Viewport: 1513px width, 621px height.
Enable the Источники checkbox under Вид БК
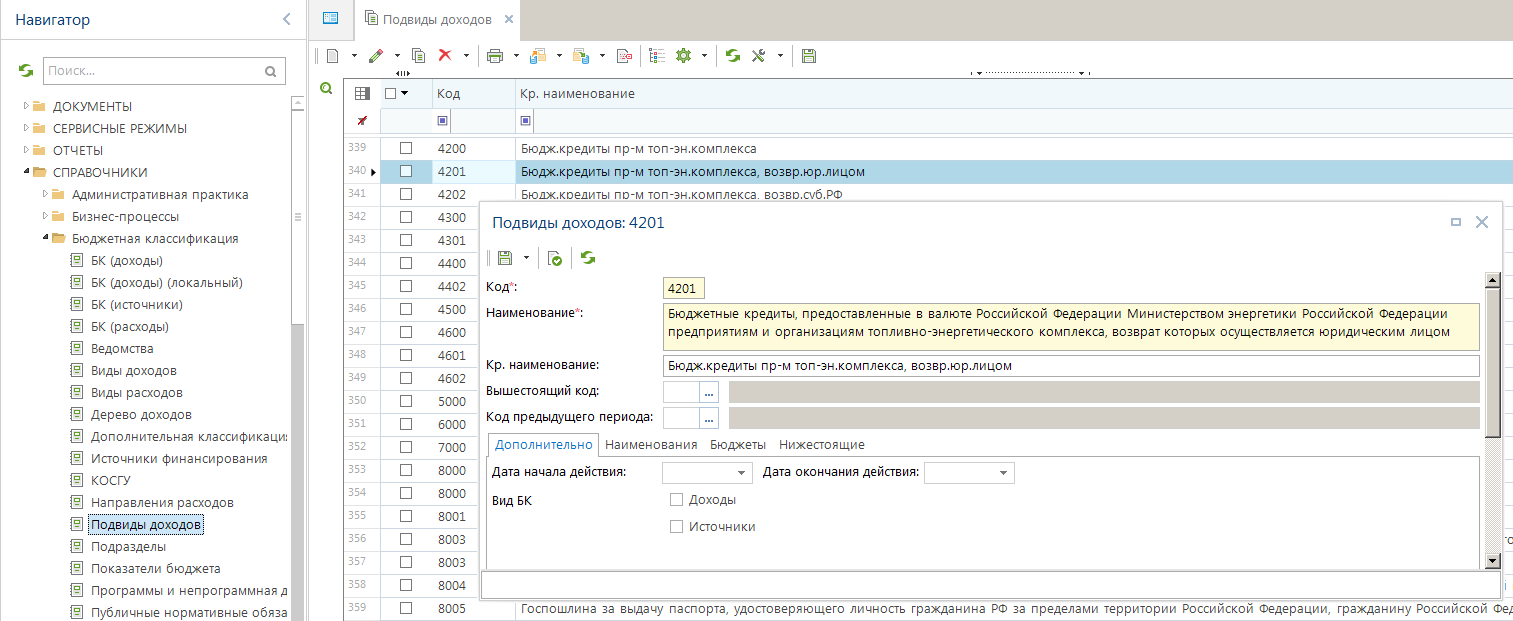(x=676, y=526)
